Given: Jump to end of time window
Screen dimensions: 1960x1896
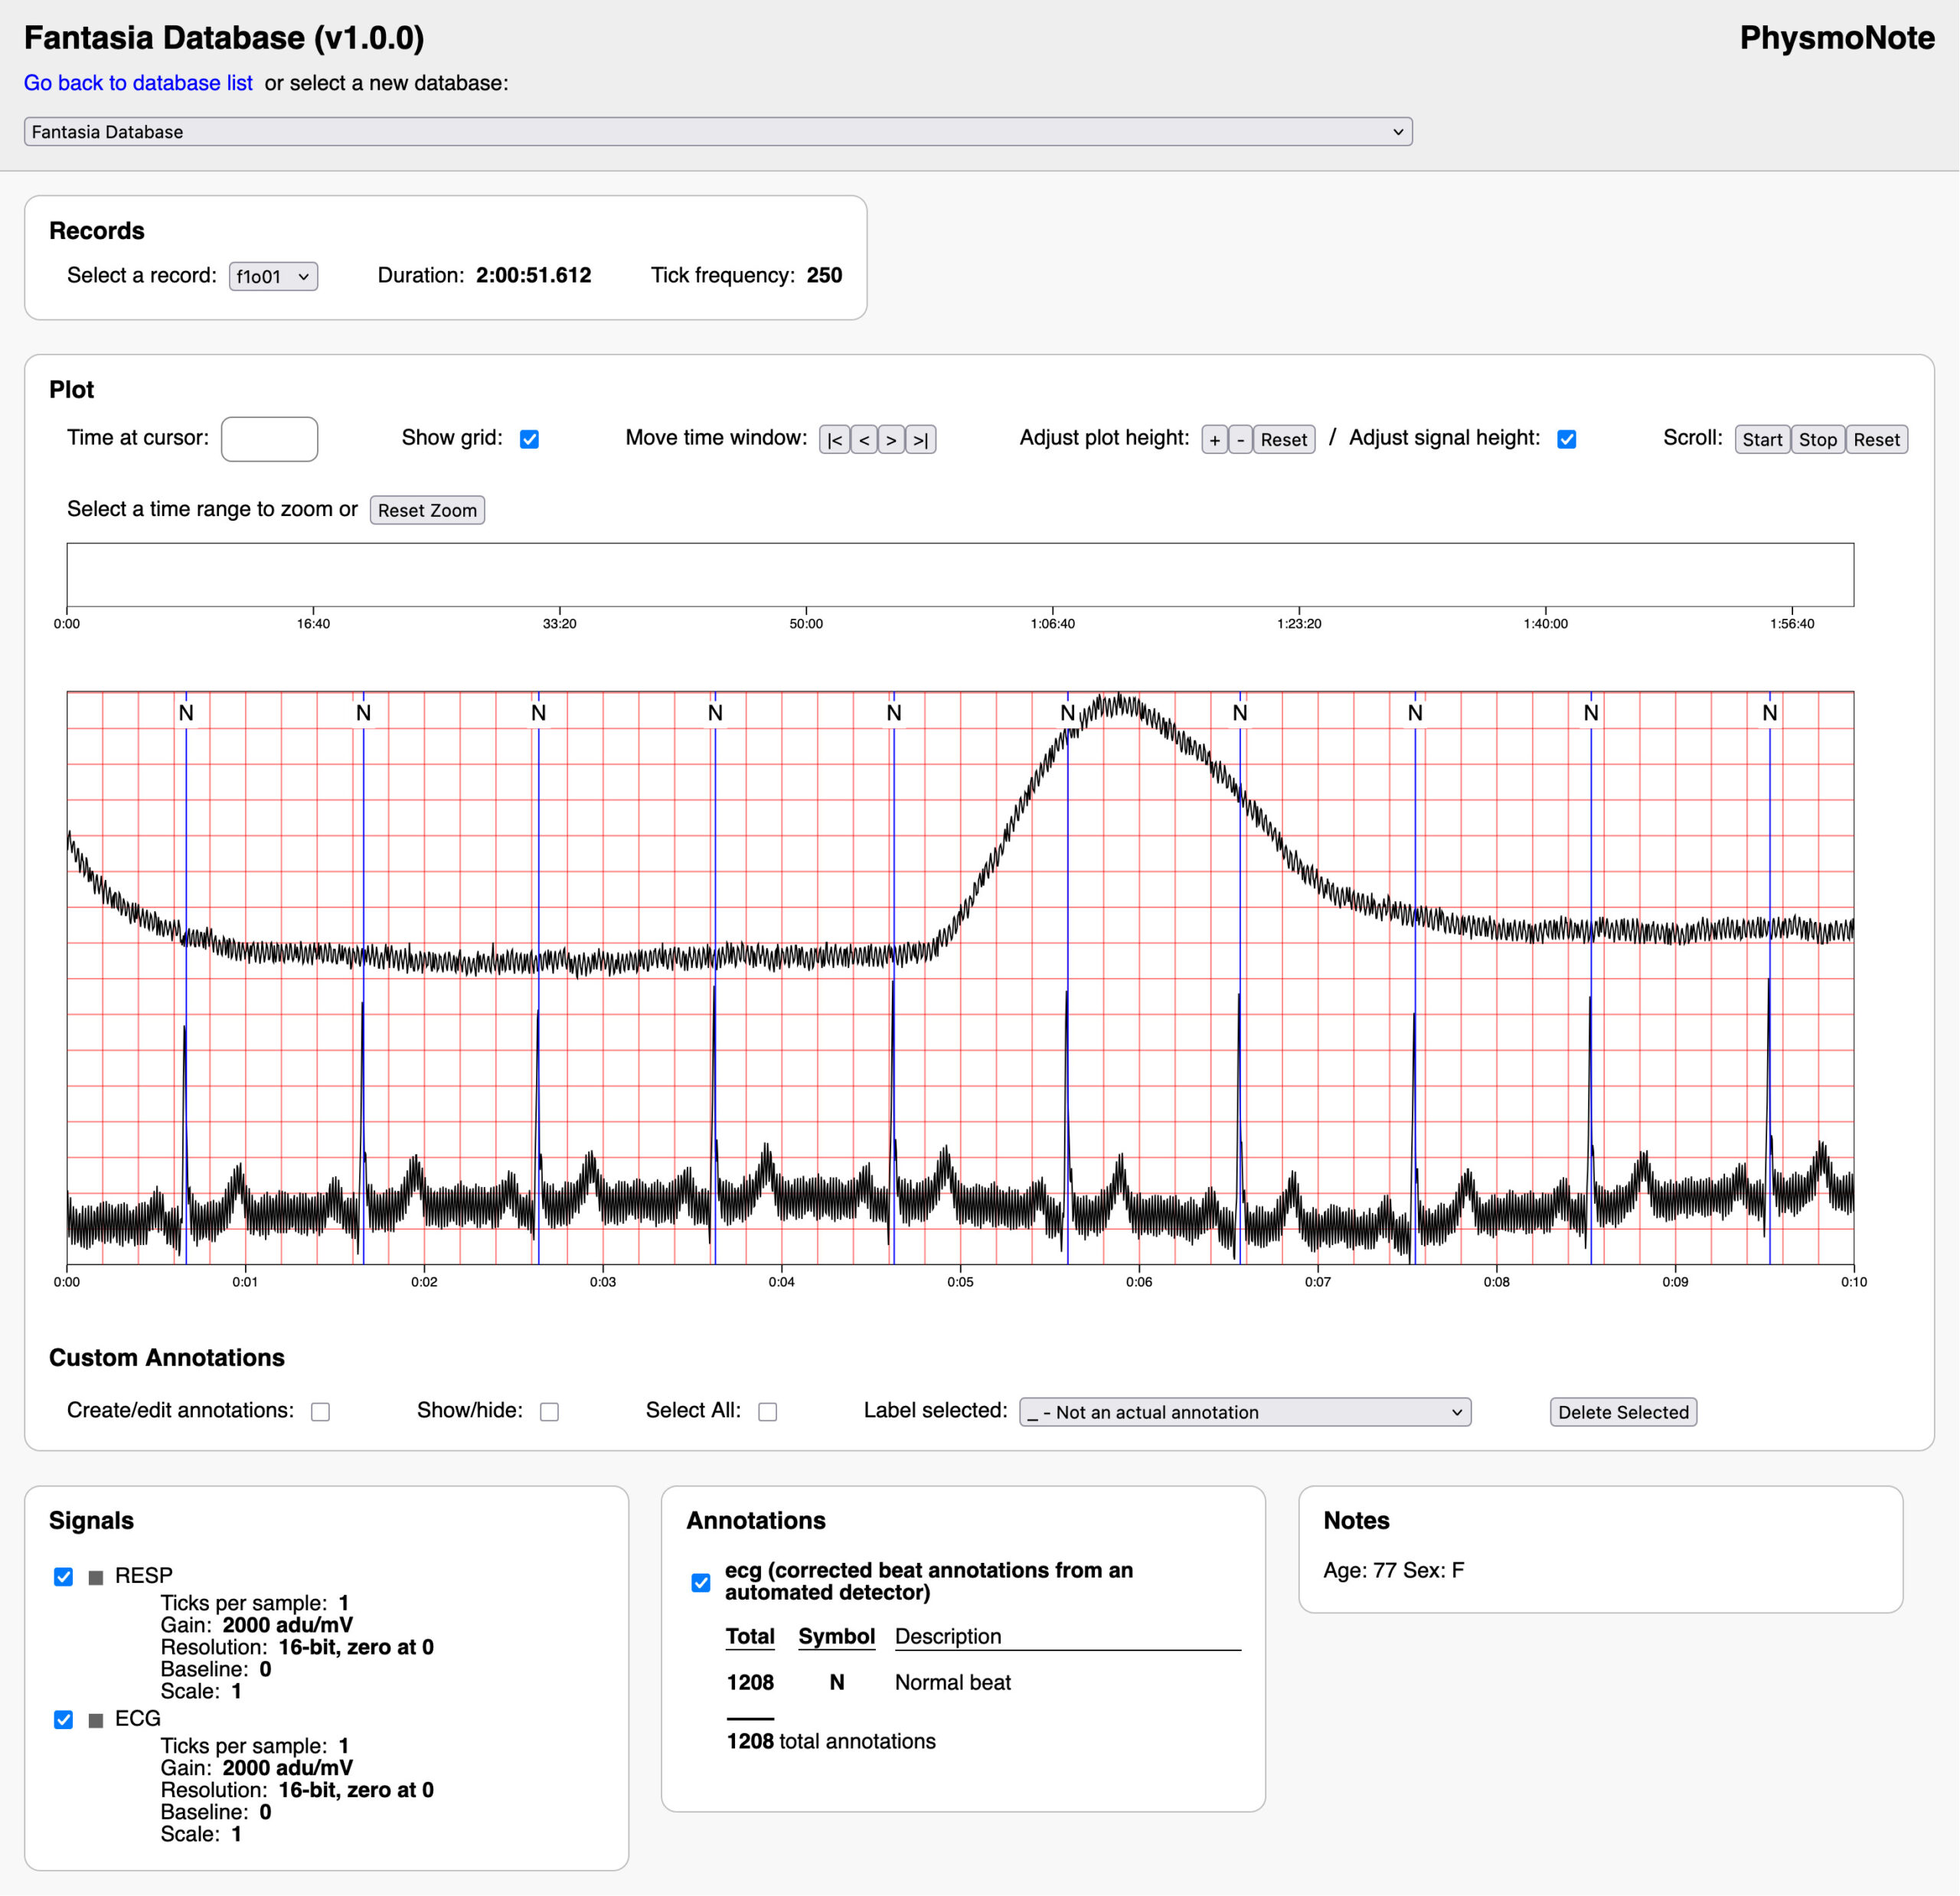Looking at the screenshot, I should [921, 440].
